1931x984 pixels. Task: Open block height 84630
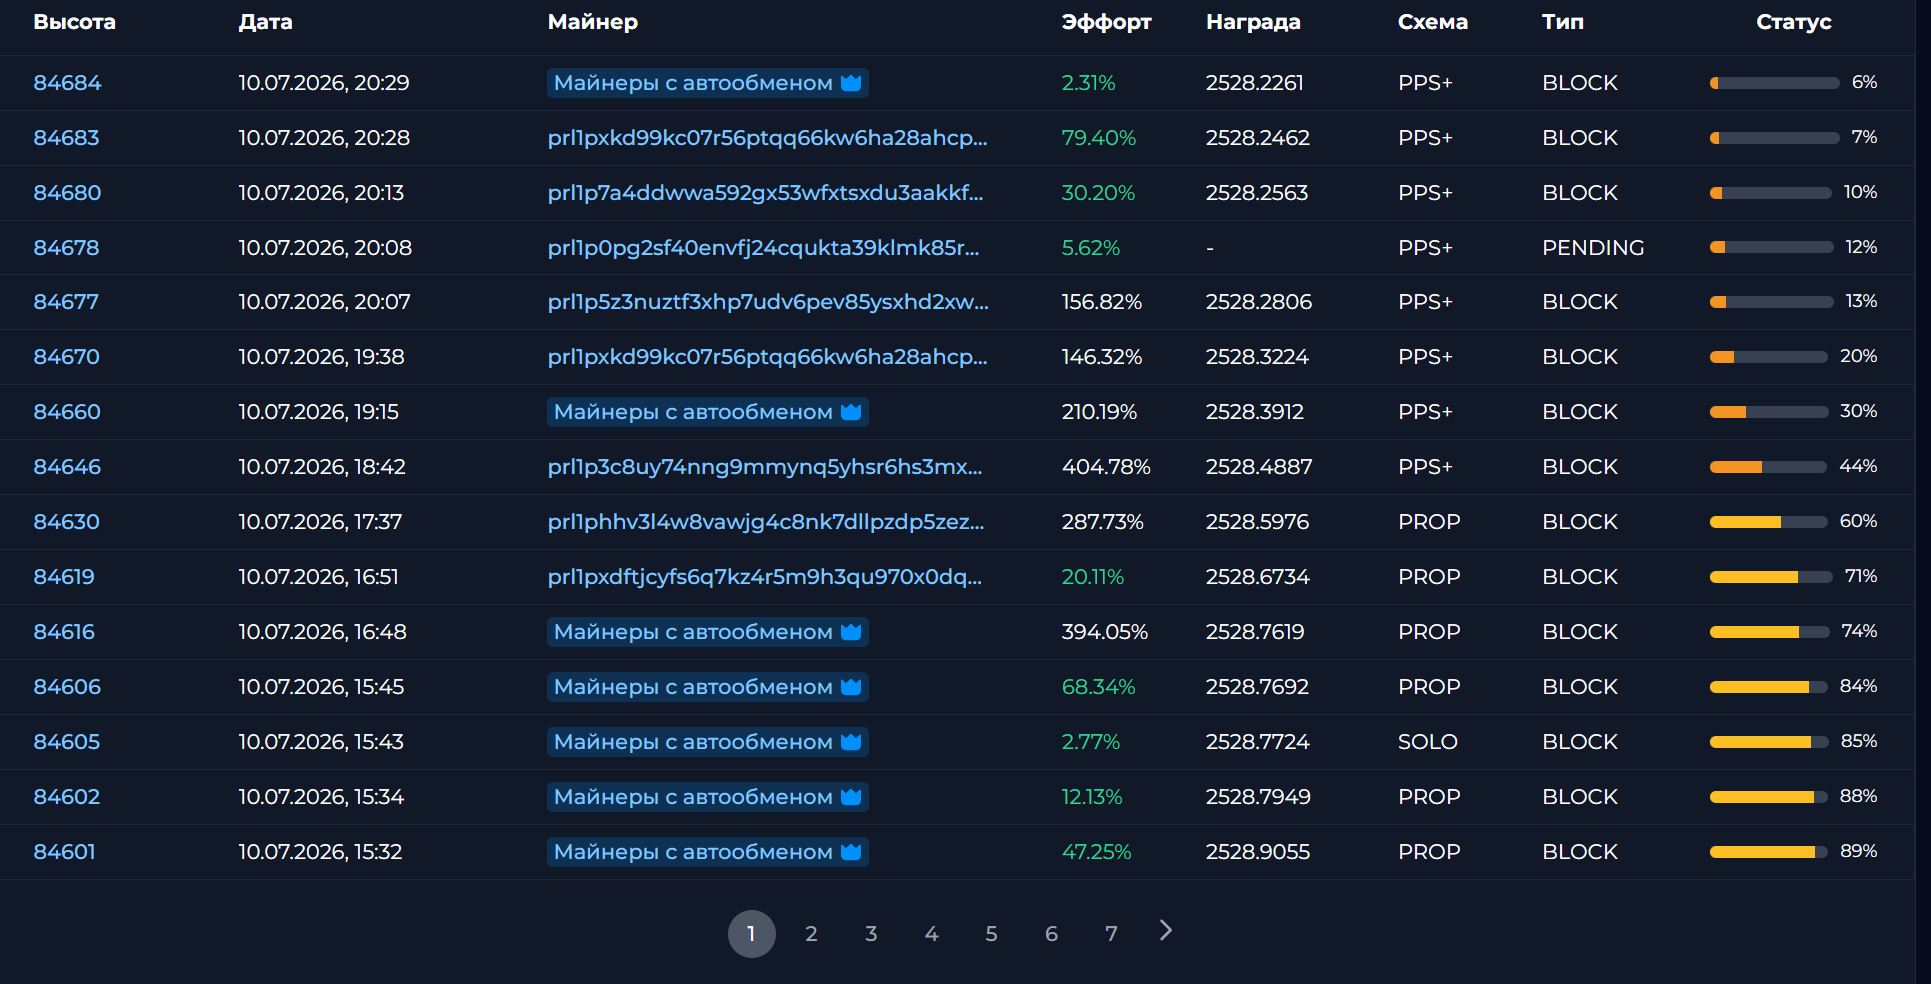pyautogui.click(x=66, y=522)
